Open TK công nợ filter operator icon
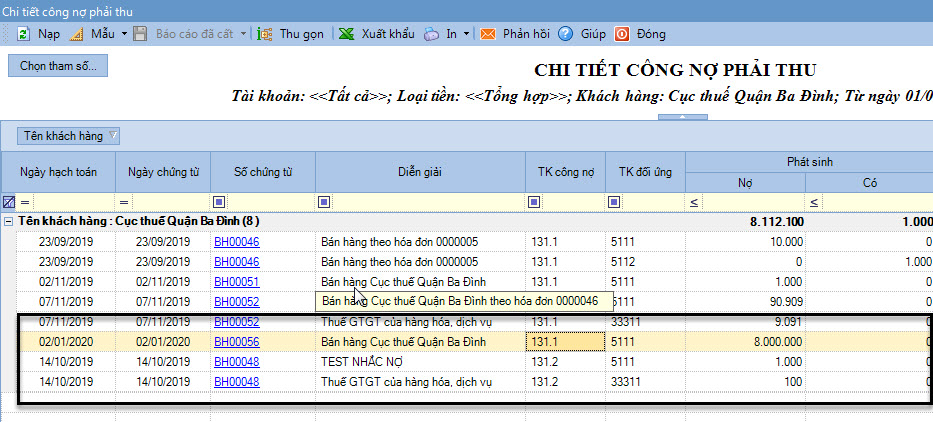Viewport: 933px width, 422px height. [533, 202]
